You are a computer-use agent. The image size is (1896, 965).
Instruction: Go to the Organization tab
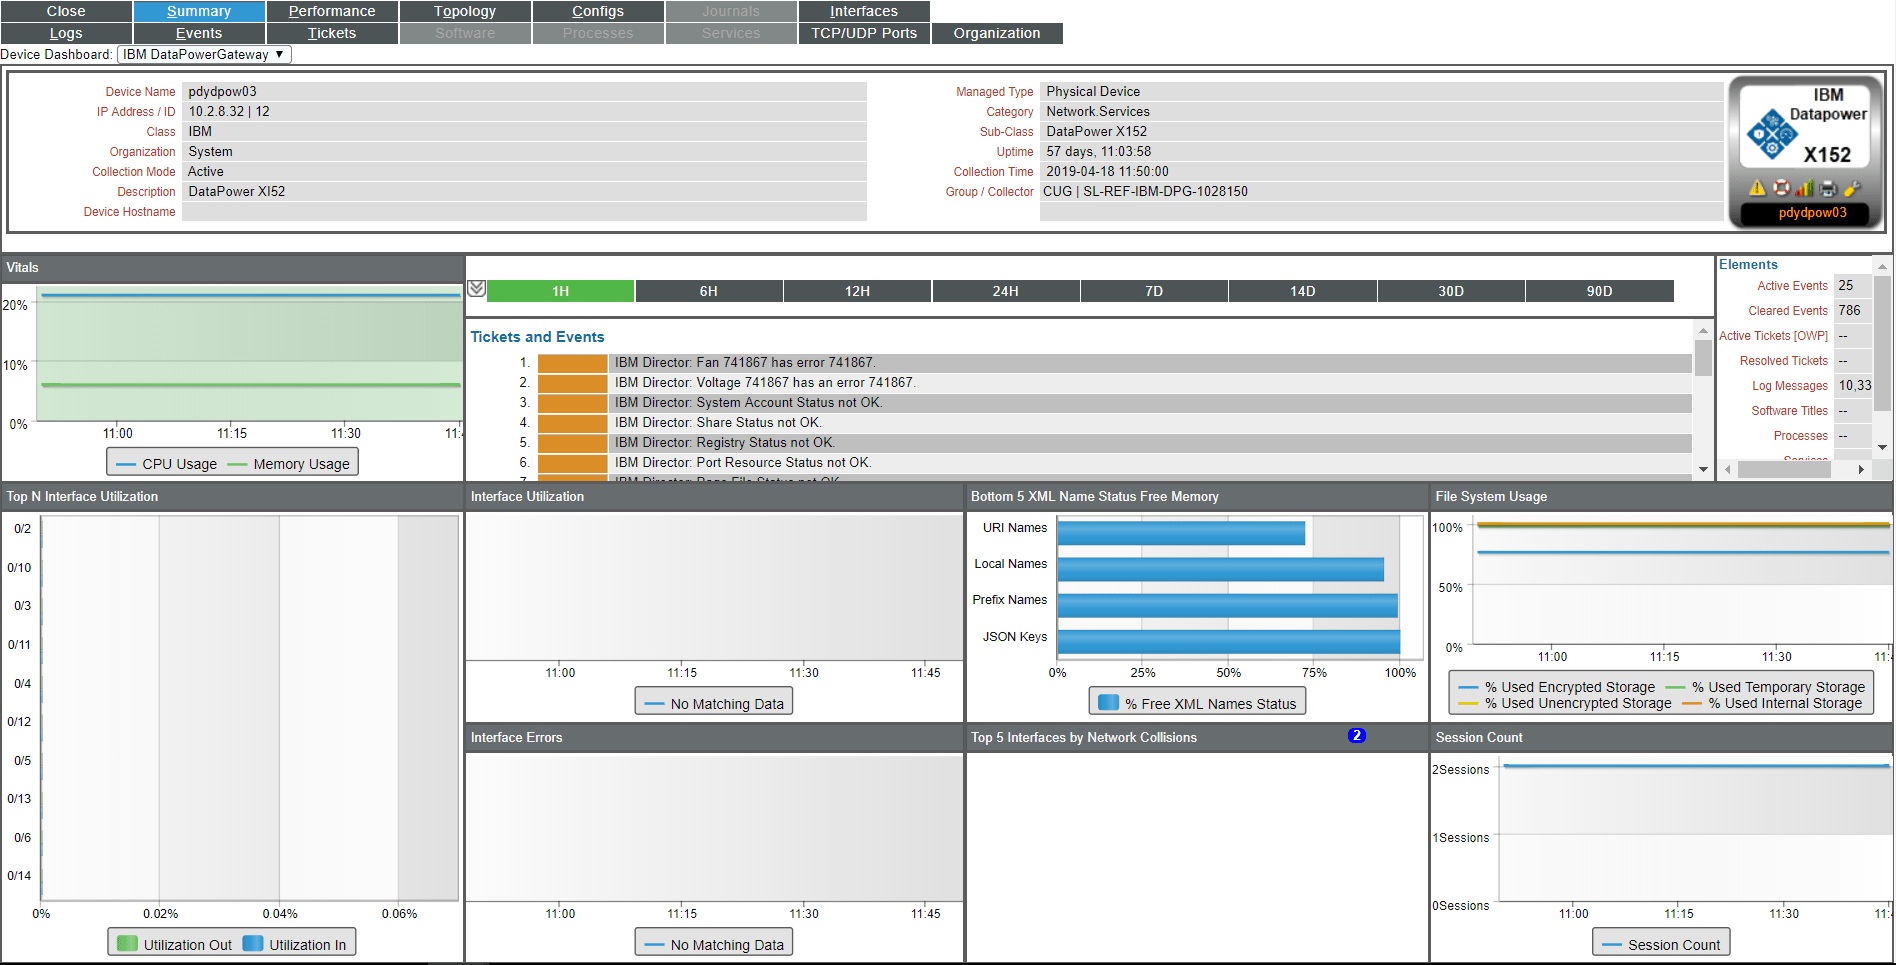click(x=997, y=33)
